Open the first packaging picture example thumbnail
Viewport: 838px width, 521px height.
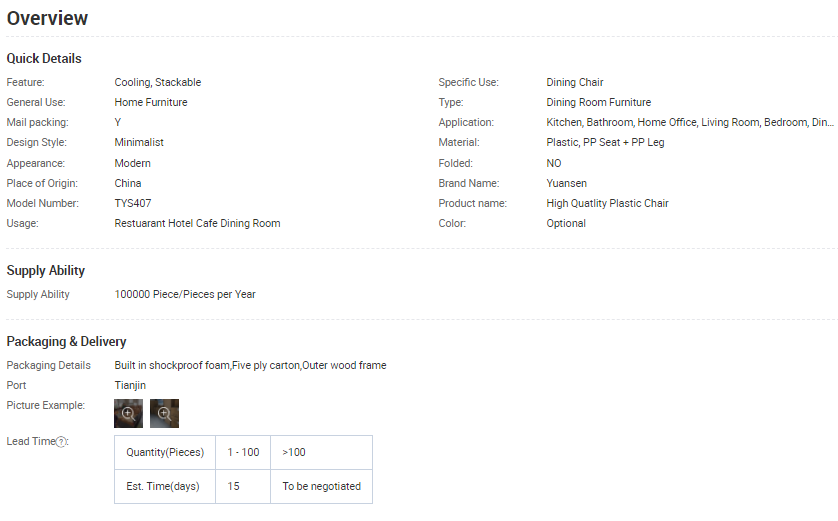(128, 413)
